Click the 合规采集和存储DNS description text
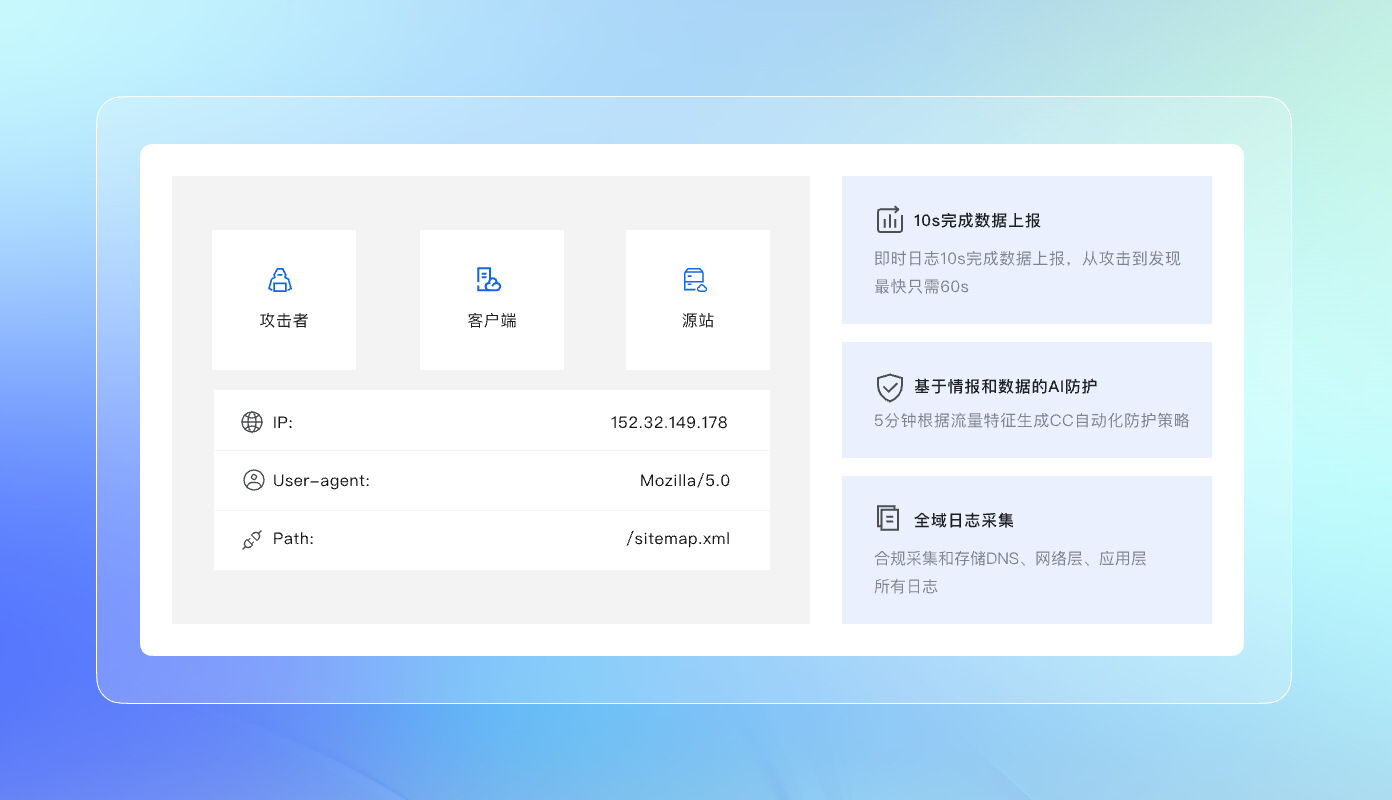 pyautogui.click(x=1010, y=558)
